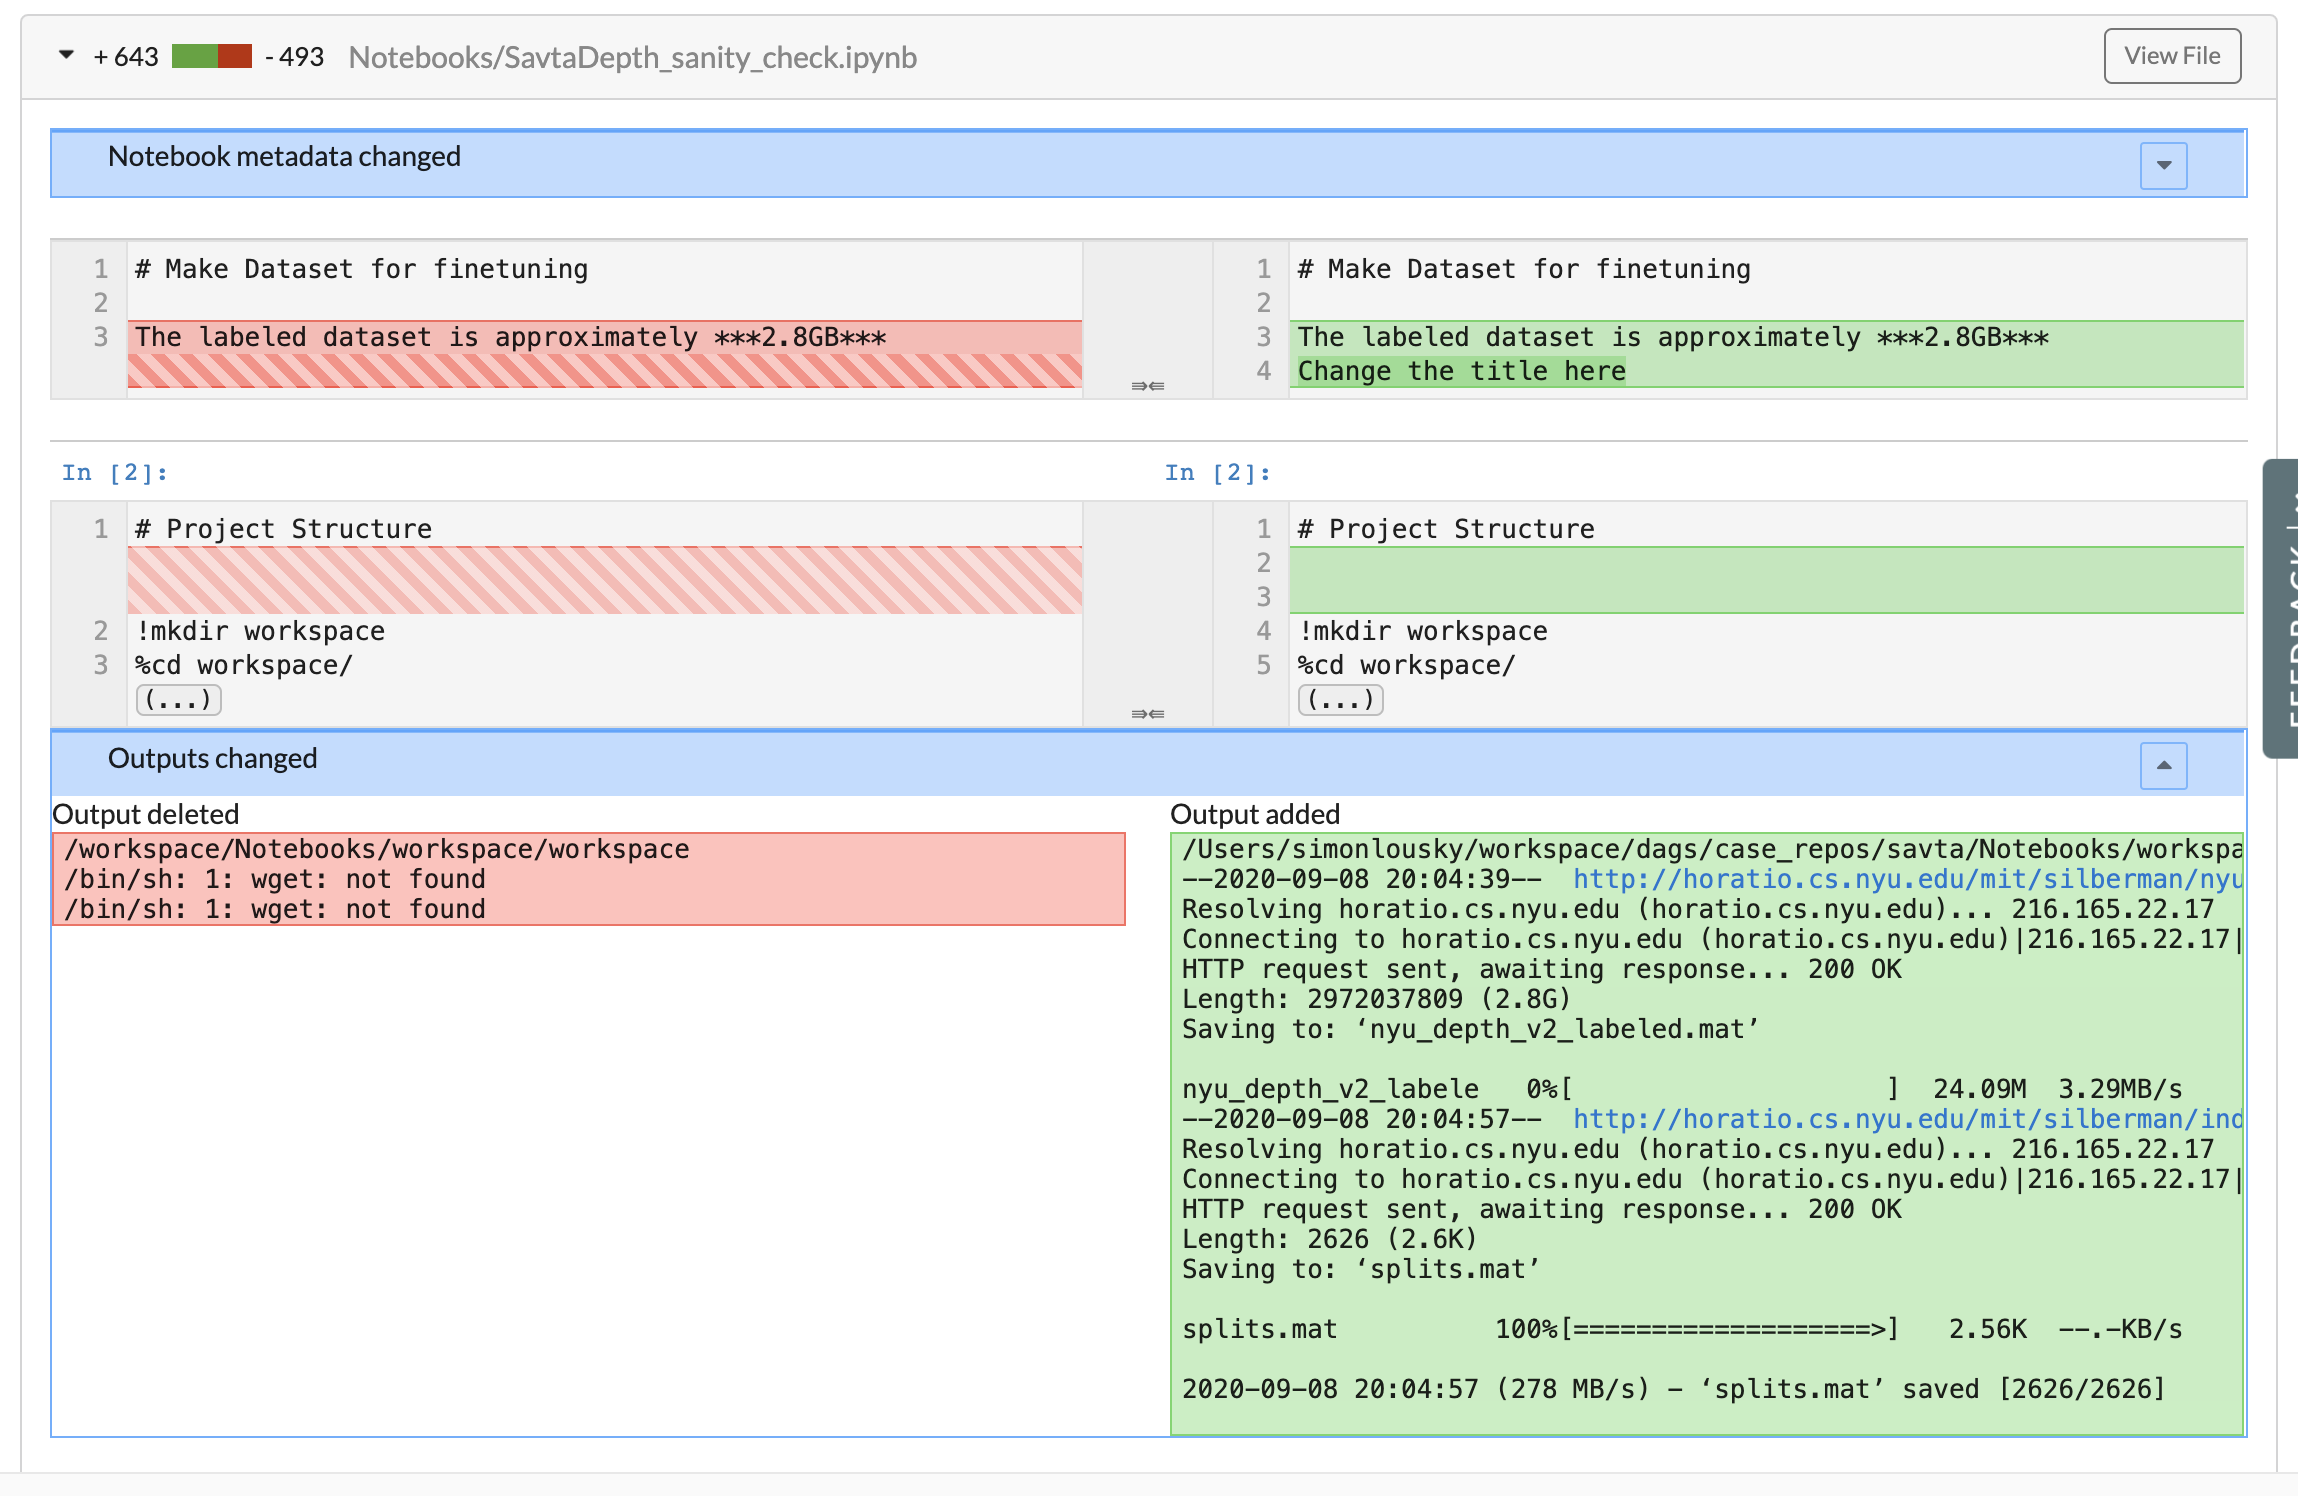Click the right In [2]: cell prompt

tap(1217, 472)
